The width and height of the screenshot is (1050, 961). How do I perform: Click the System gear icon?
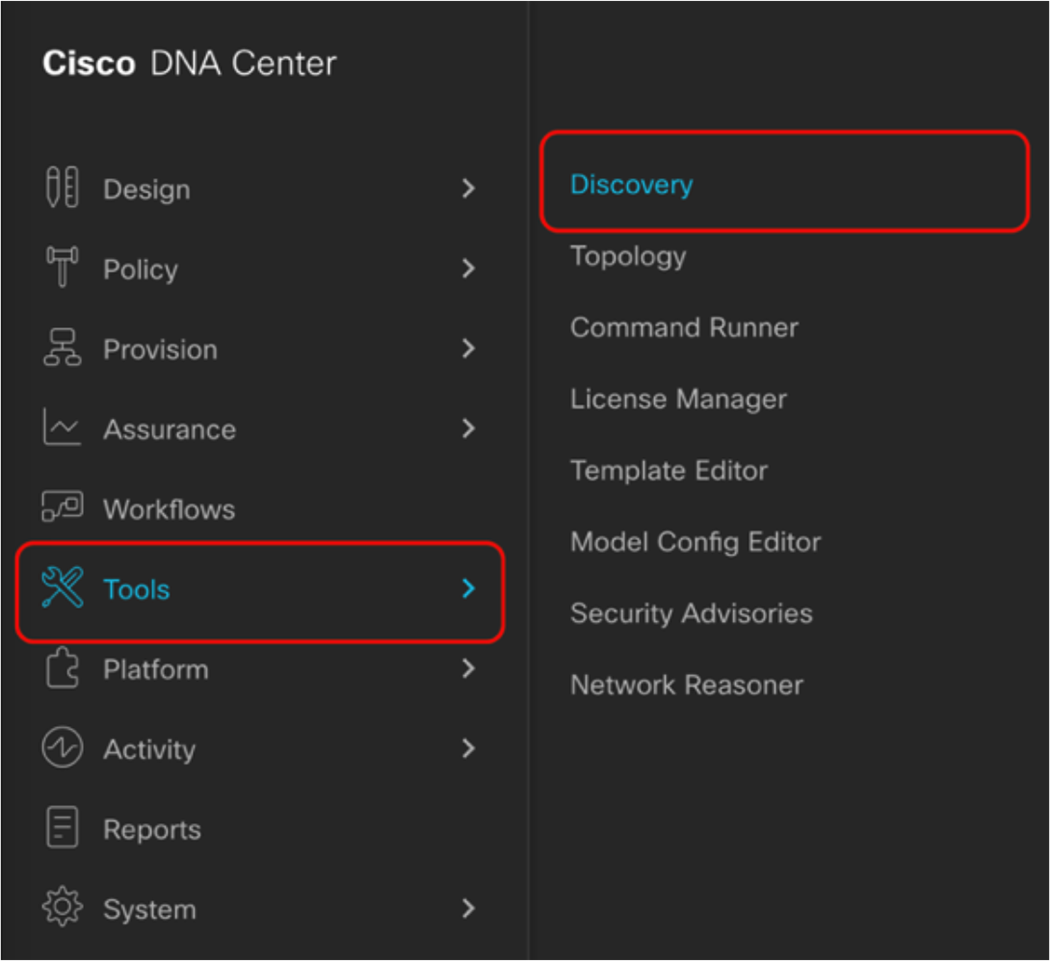pos(62,907)
